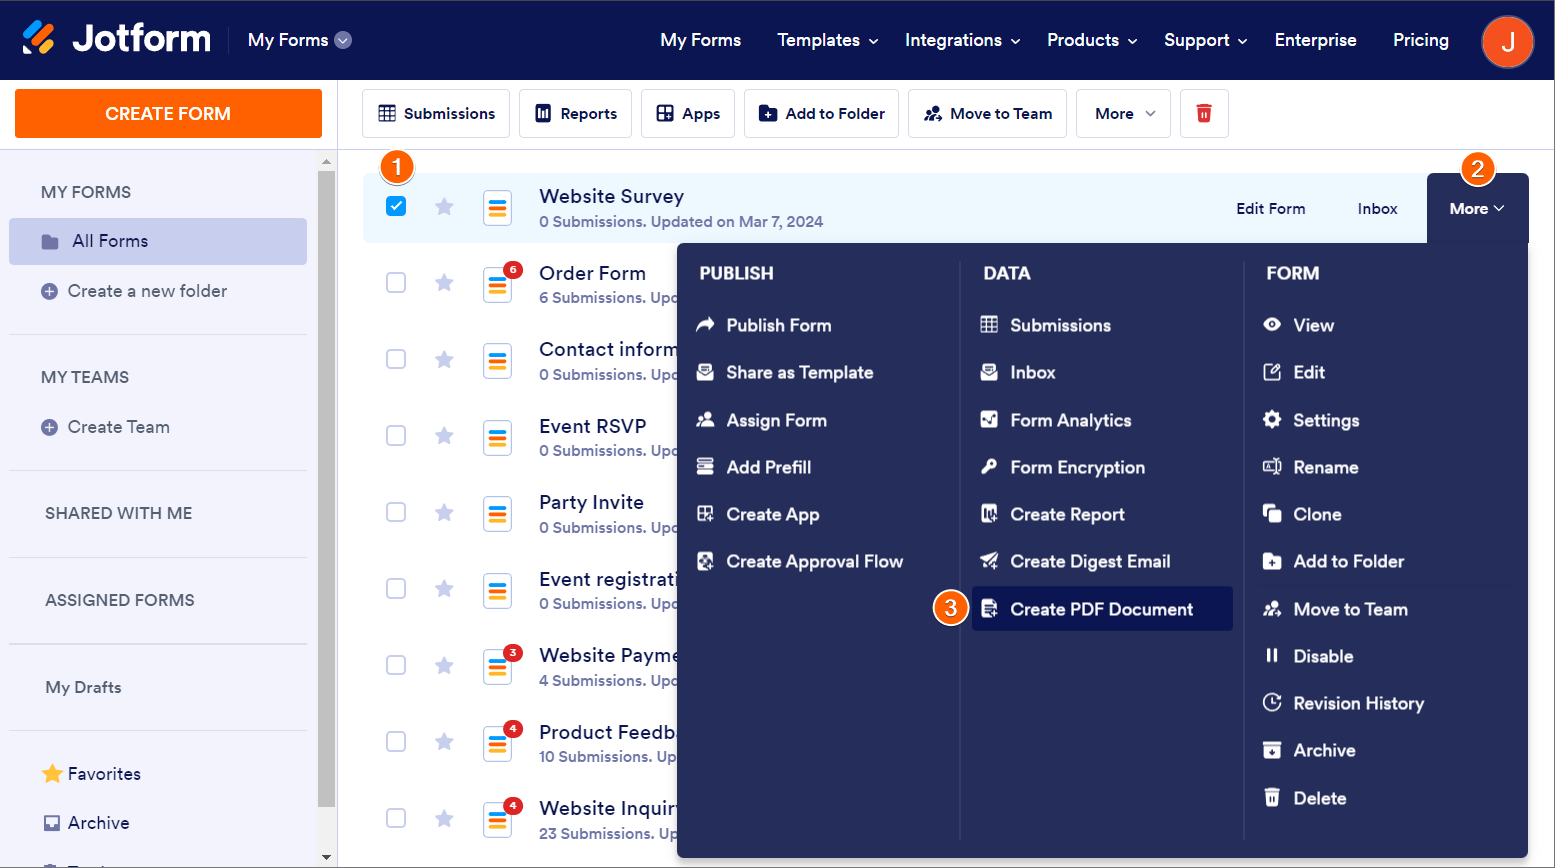Click the sidebar scrollbar down arrow
The height and width of the screenshot is (868, 1555).
(x=326, y=857)
